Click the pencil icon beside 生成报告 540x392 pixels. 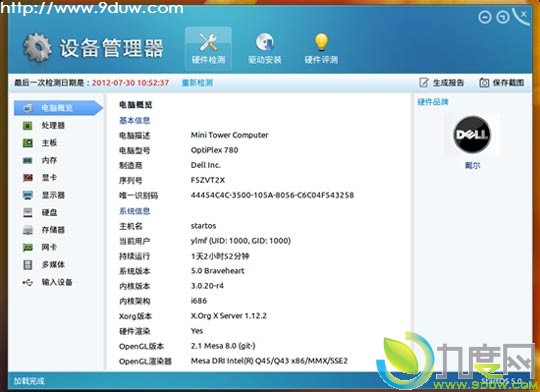tap(424, 83)
